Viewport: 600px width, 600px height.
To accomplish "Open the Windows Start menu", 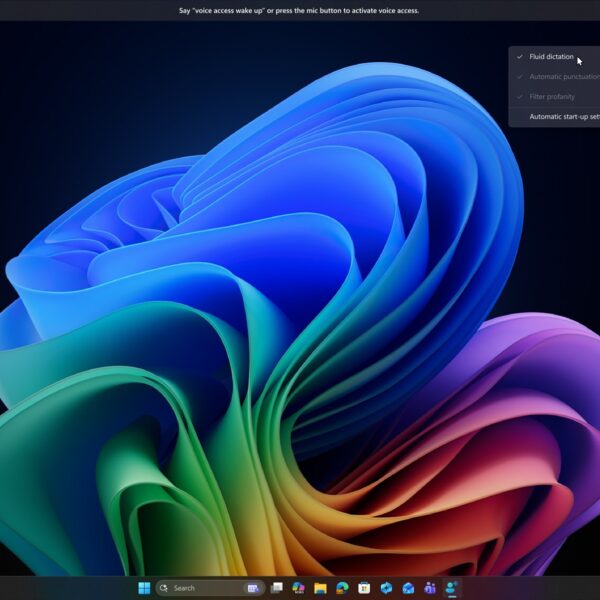I will click(x=144, y=588).
